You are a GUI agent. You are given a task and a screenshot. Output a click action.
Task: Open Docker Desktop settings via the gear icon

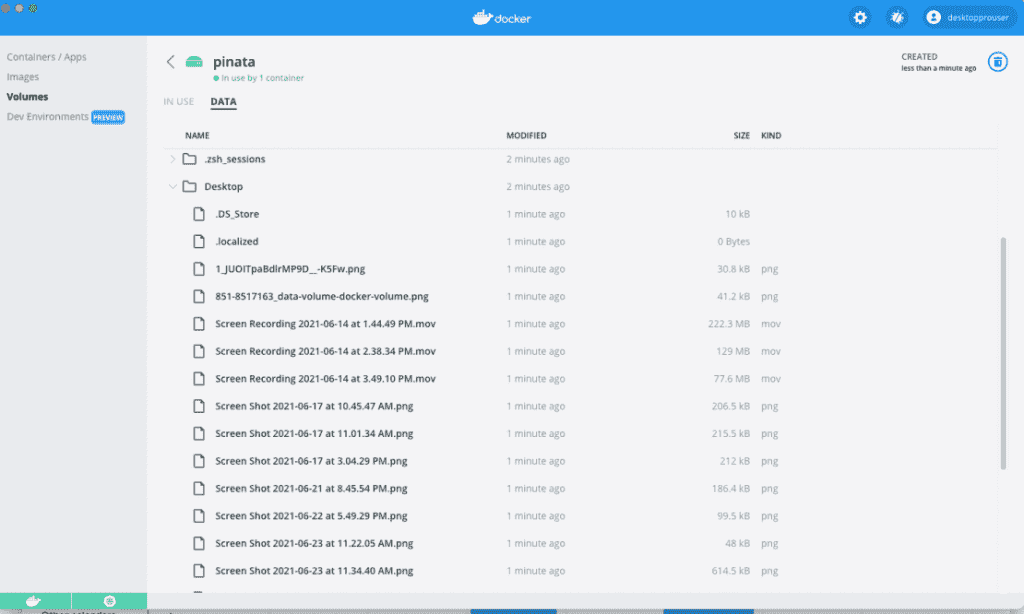860,17
